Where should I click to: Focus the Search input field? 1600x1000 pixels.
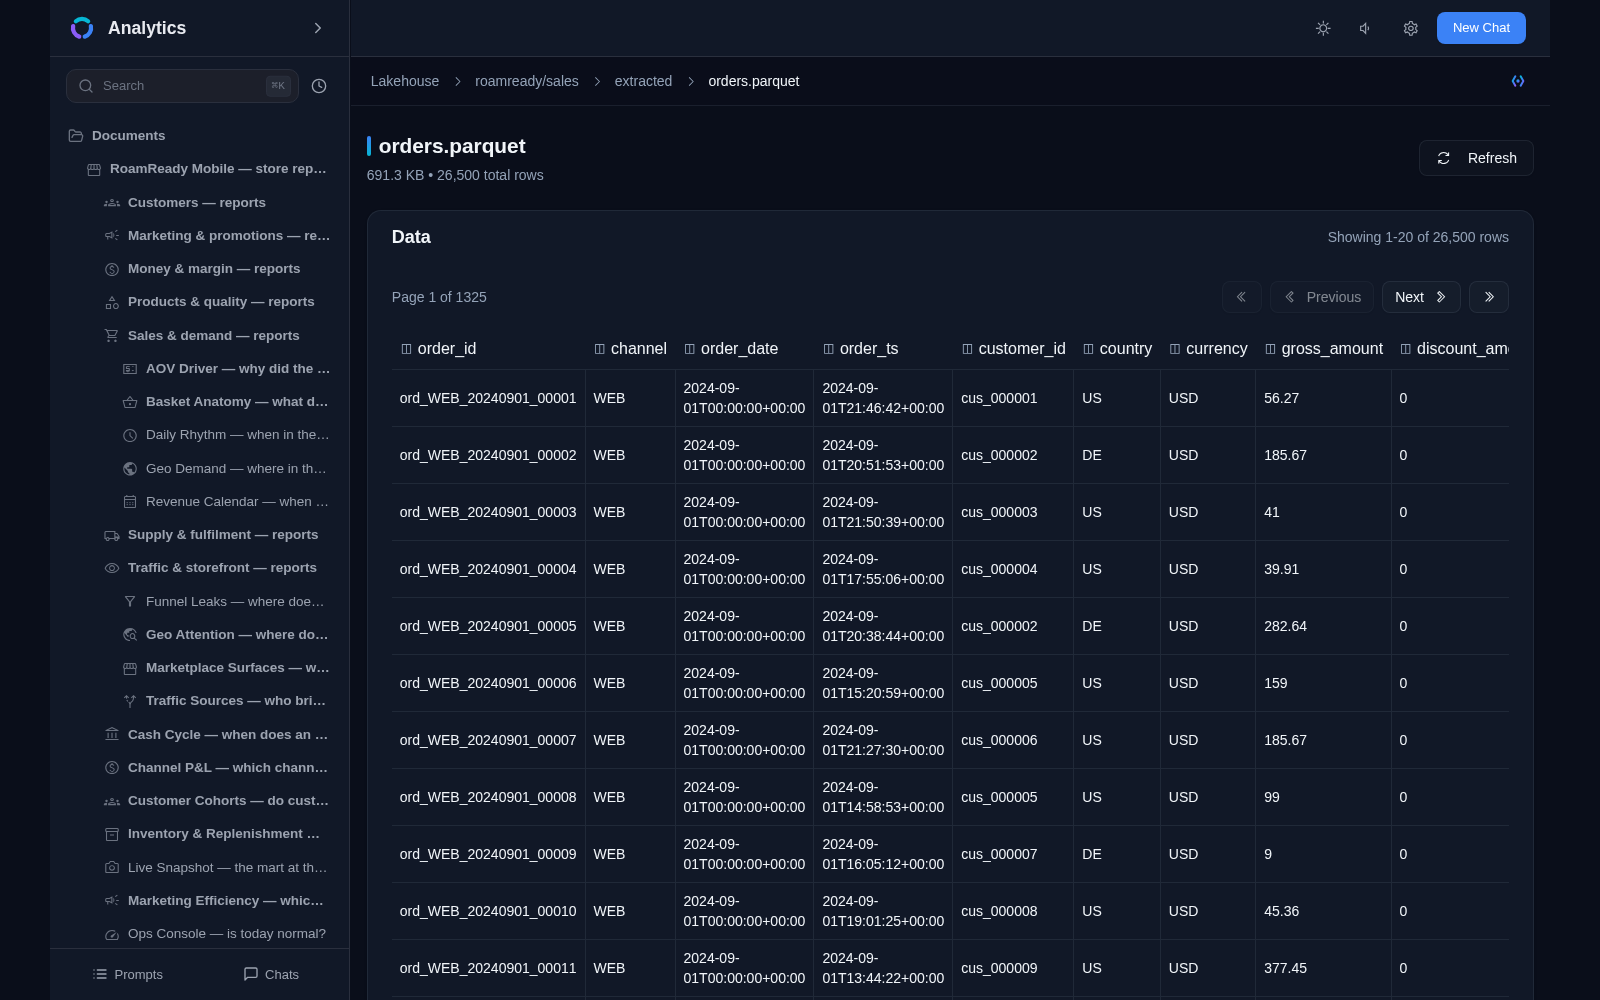(182, 86)
